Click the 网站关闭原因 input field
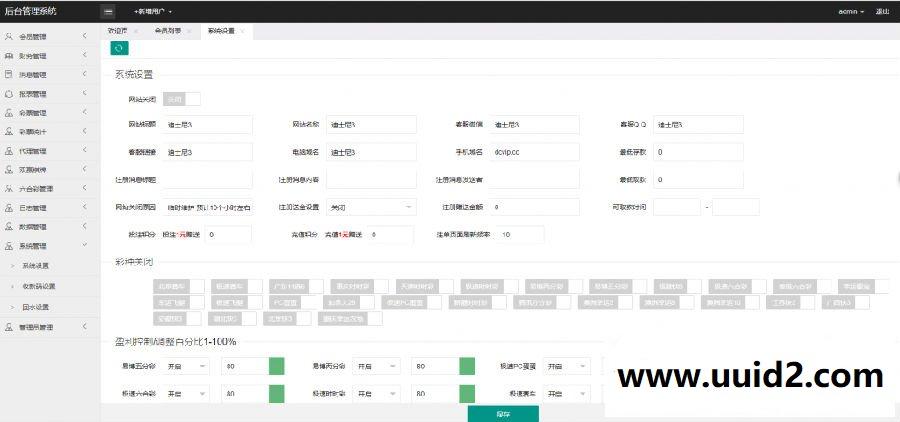Screen dimensions: 900x422 [x=207, y=207]
